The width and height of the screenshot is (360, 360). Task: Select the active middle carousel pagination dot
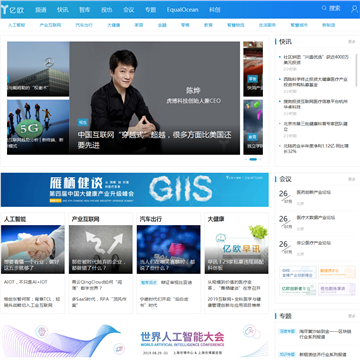tap(253, 159)
